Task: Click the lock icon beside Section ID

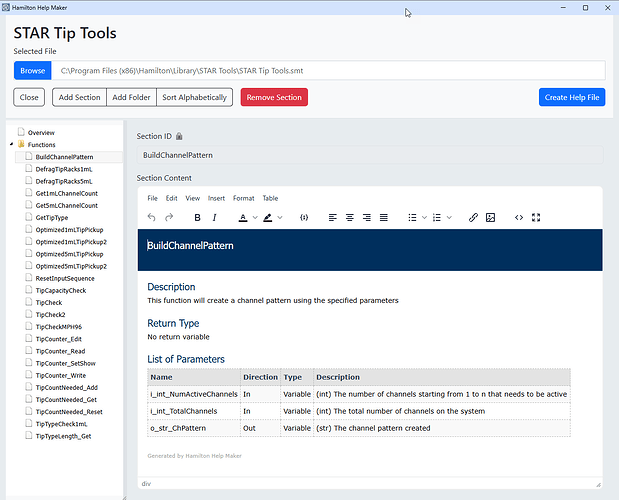Action: pyautogui.click(x=179, y=136)
